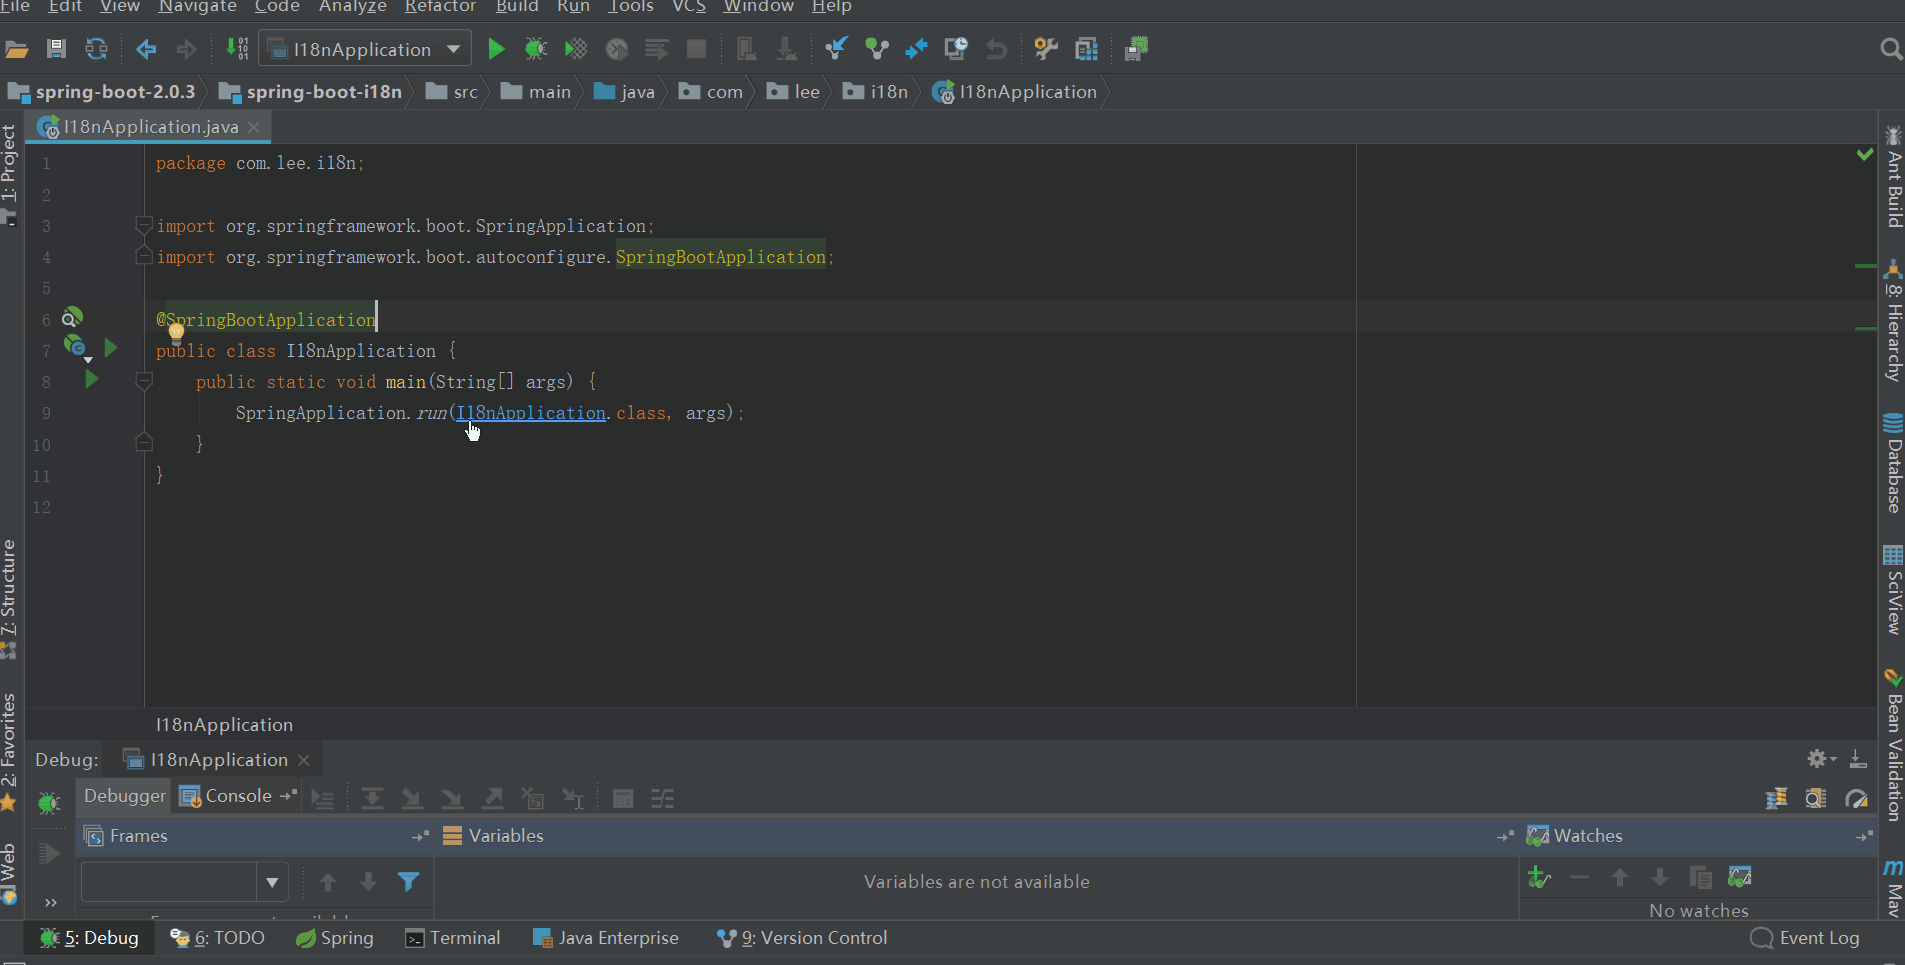Image resolution: width=1905 pixels, height=965 pixels.
Task: Run I18nApplication with the green play button
Action: click(x=496, y=49)
